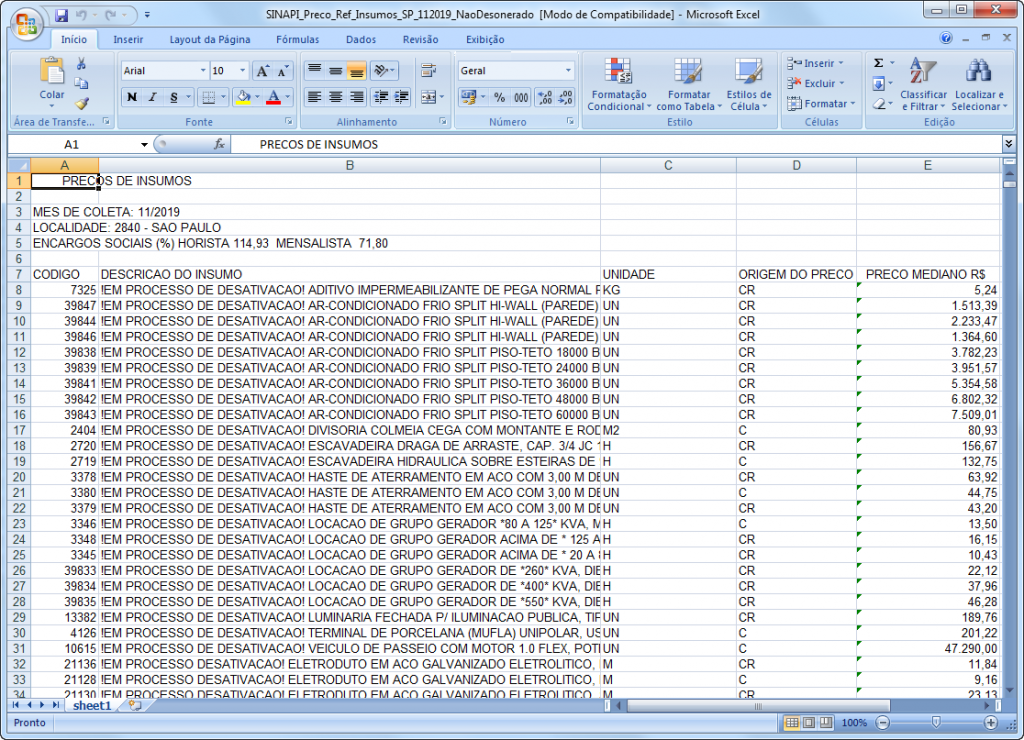This screenshot has height=740, width=1024.
Task: Increase indent of cell
Action: tap(402, 97)
